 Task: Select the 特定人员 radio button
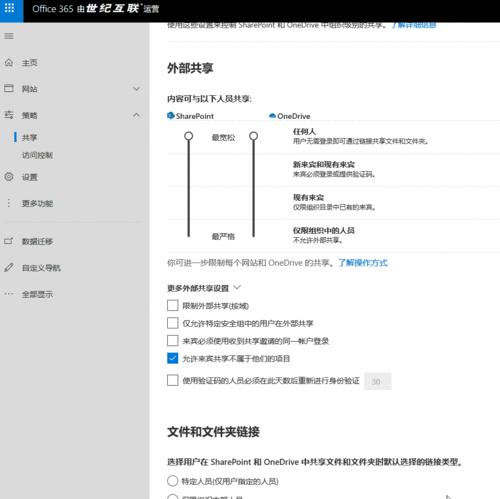click(173, 481)
